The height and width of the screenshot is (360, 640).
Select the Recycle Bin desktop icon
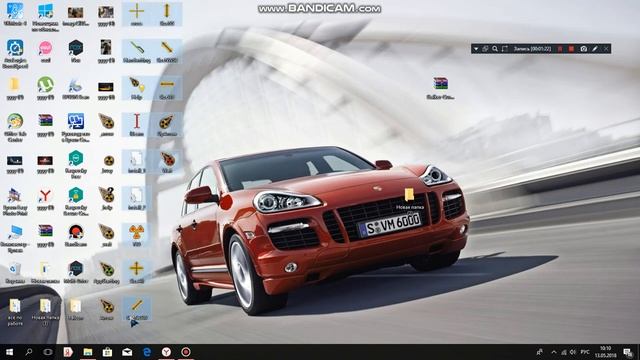pos(15,273)
